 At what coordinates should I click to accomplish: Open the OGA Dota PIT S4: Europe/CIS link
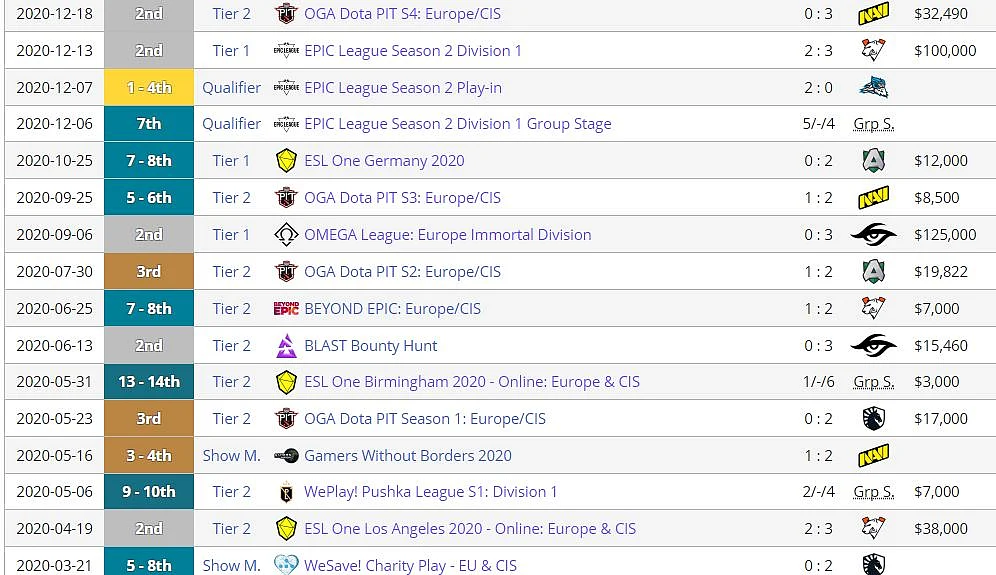click(x=402, y=13)
